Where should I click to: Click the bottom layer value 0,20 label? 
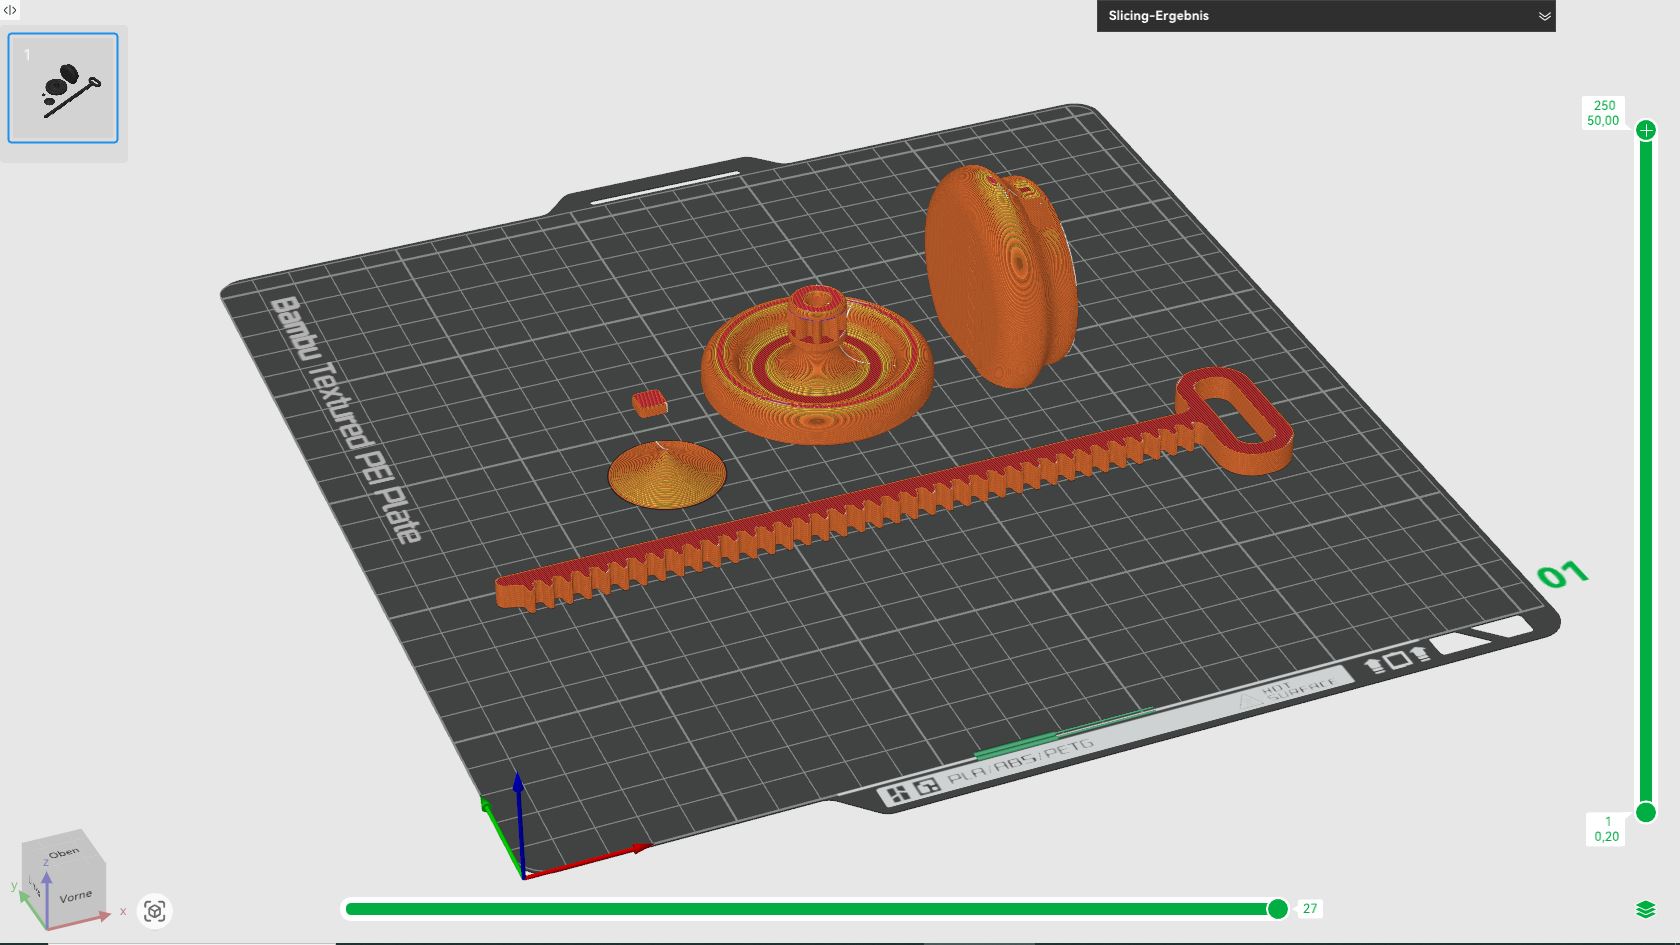pyautogui.click(x=1606, y=837)
